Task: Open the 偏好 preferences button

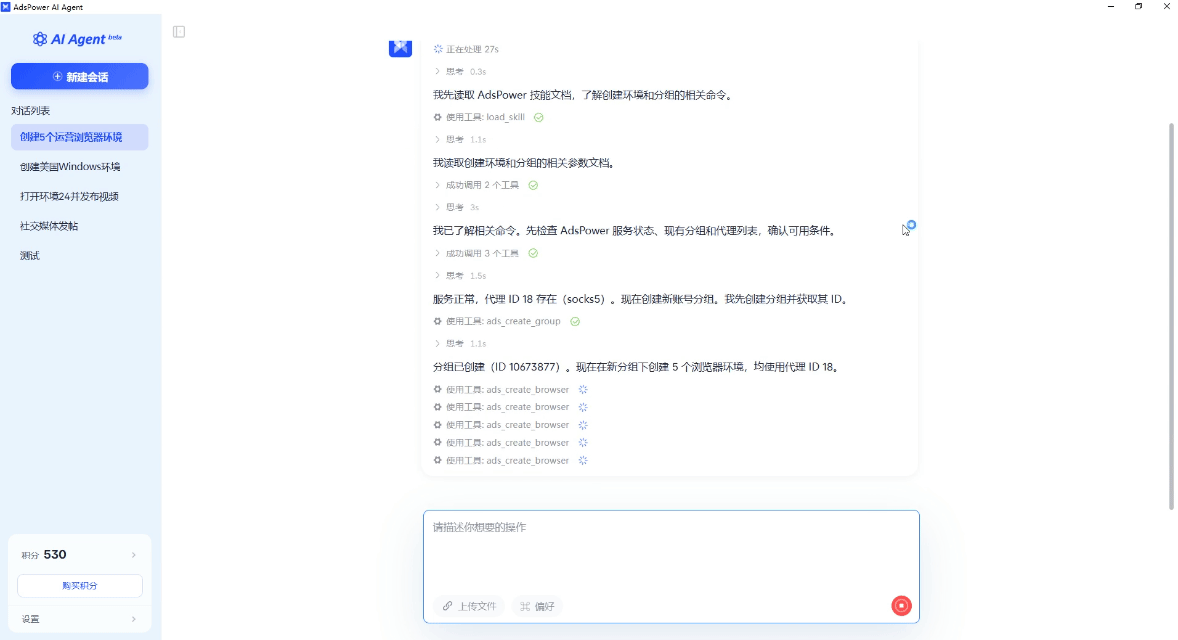Action: tap(538, 606)
